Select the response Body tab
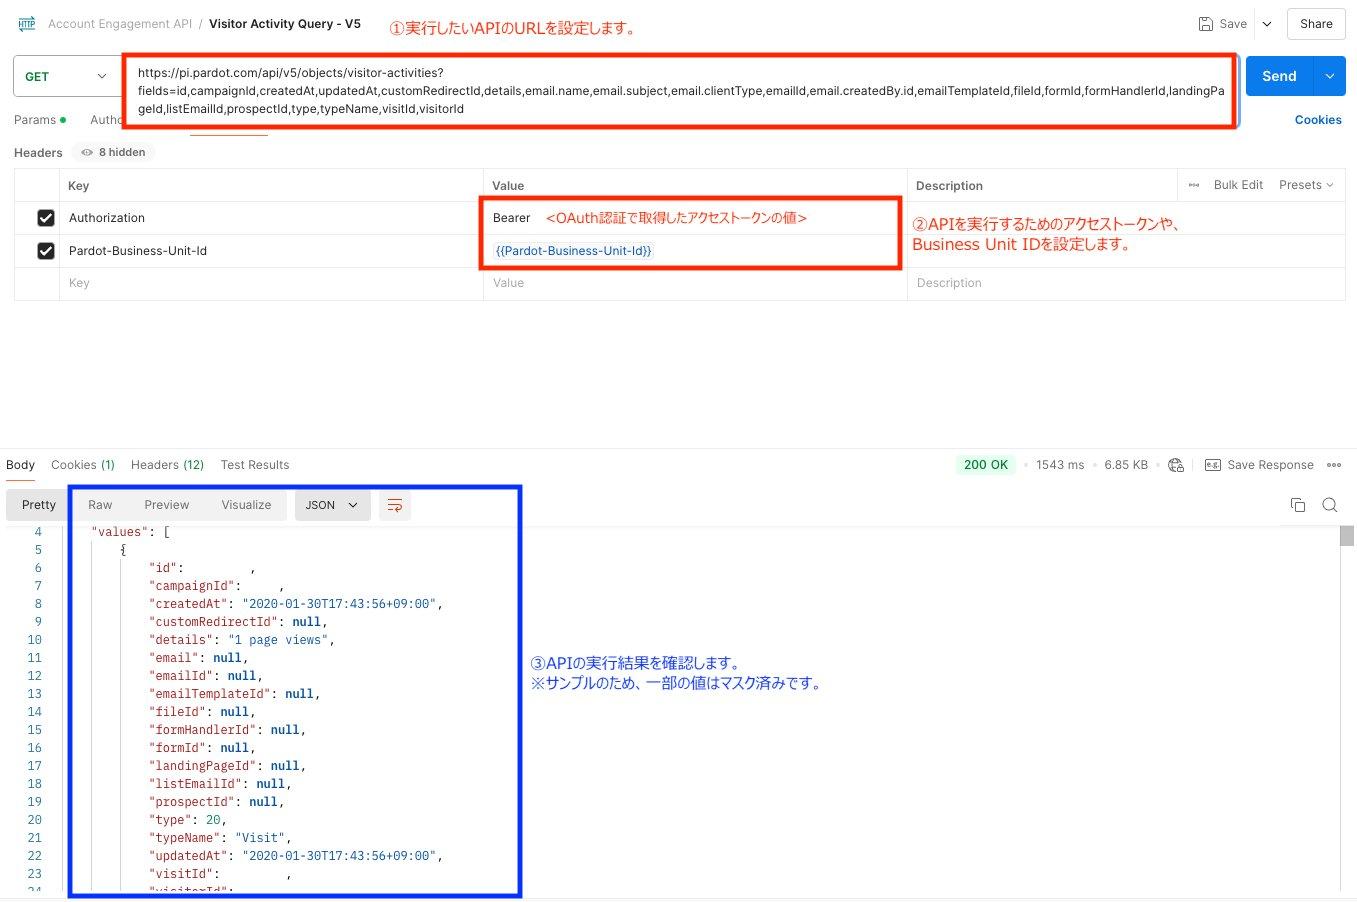The width and height of the screenshot is (1357, 902). tap(20, 465)
